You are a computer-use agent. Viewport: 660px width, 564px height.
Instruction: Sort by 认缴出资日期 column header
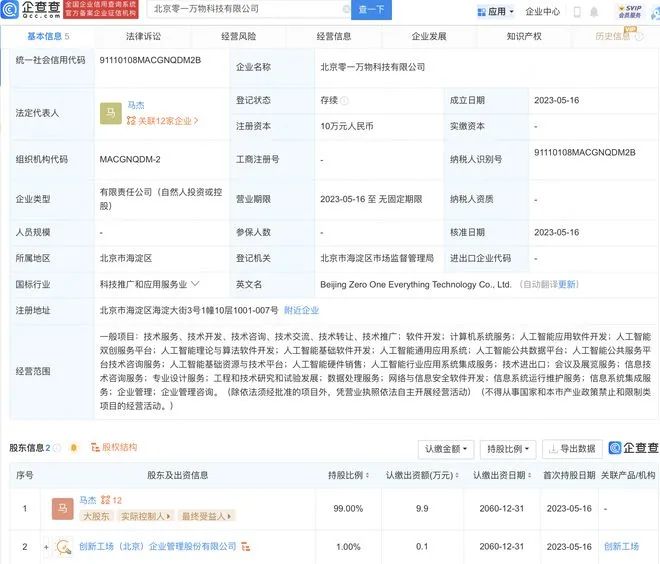pyautogui.click(x=502, y=475)
